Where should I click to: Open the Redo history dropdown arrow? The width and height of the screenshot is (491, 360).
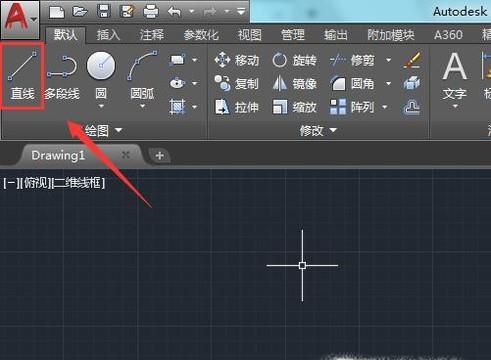click(227, 12)
